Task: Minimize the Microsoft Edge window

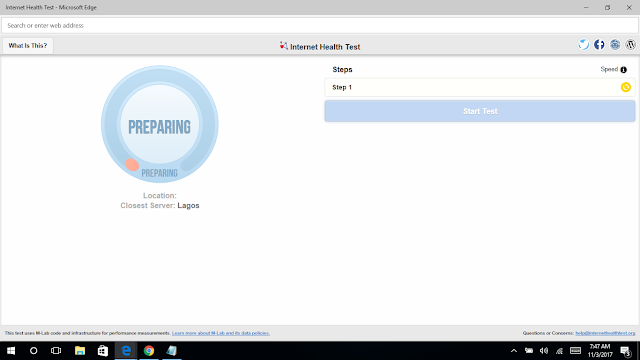Action: pyautogui.click(x=586, y=7)
